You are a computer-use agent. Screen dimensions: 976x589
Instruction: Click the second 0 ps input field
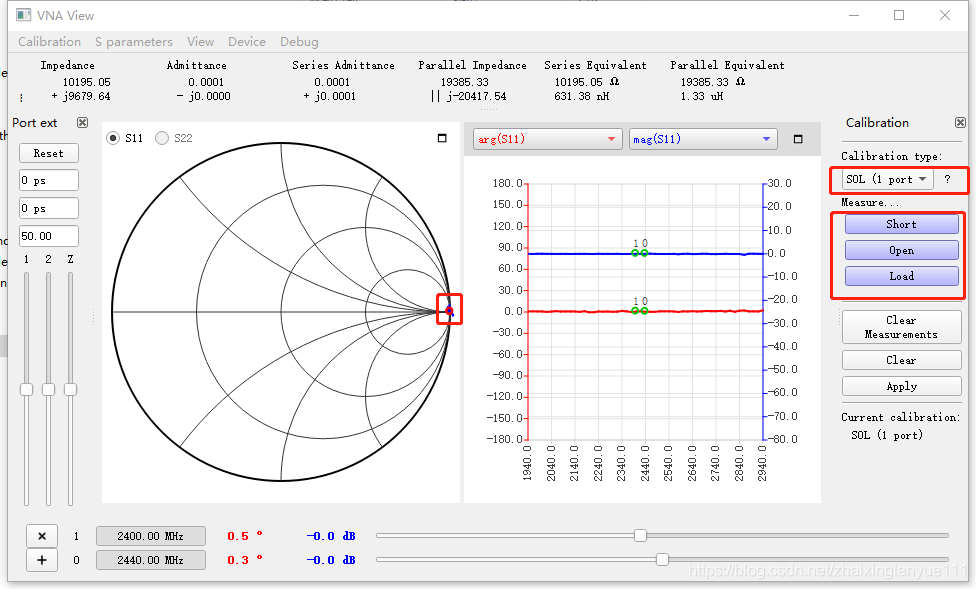(x=49, y=208)
